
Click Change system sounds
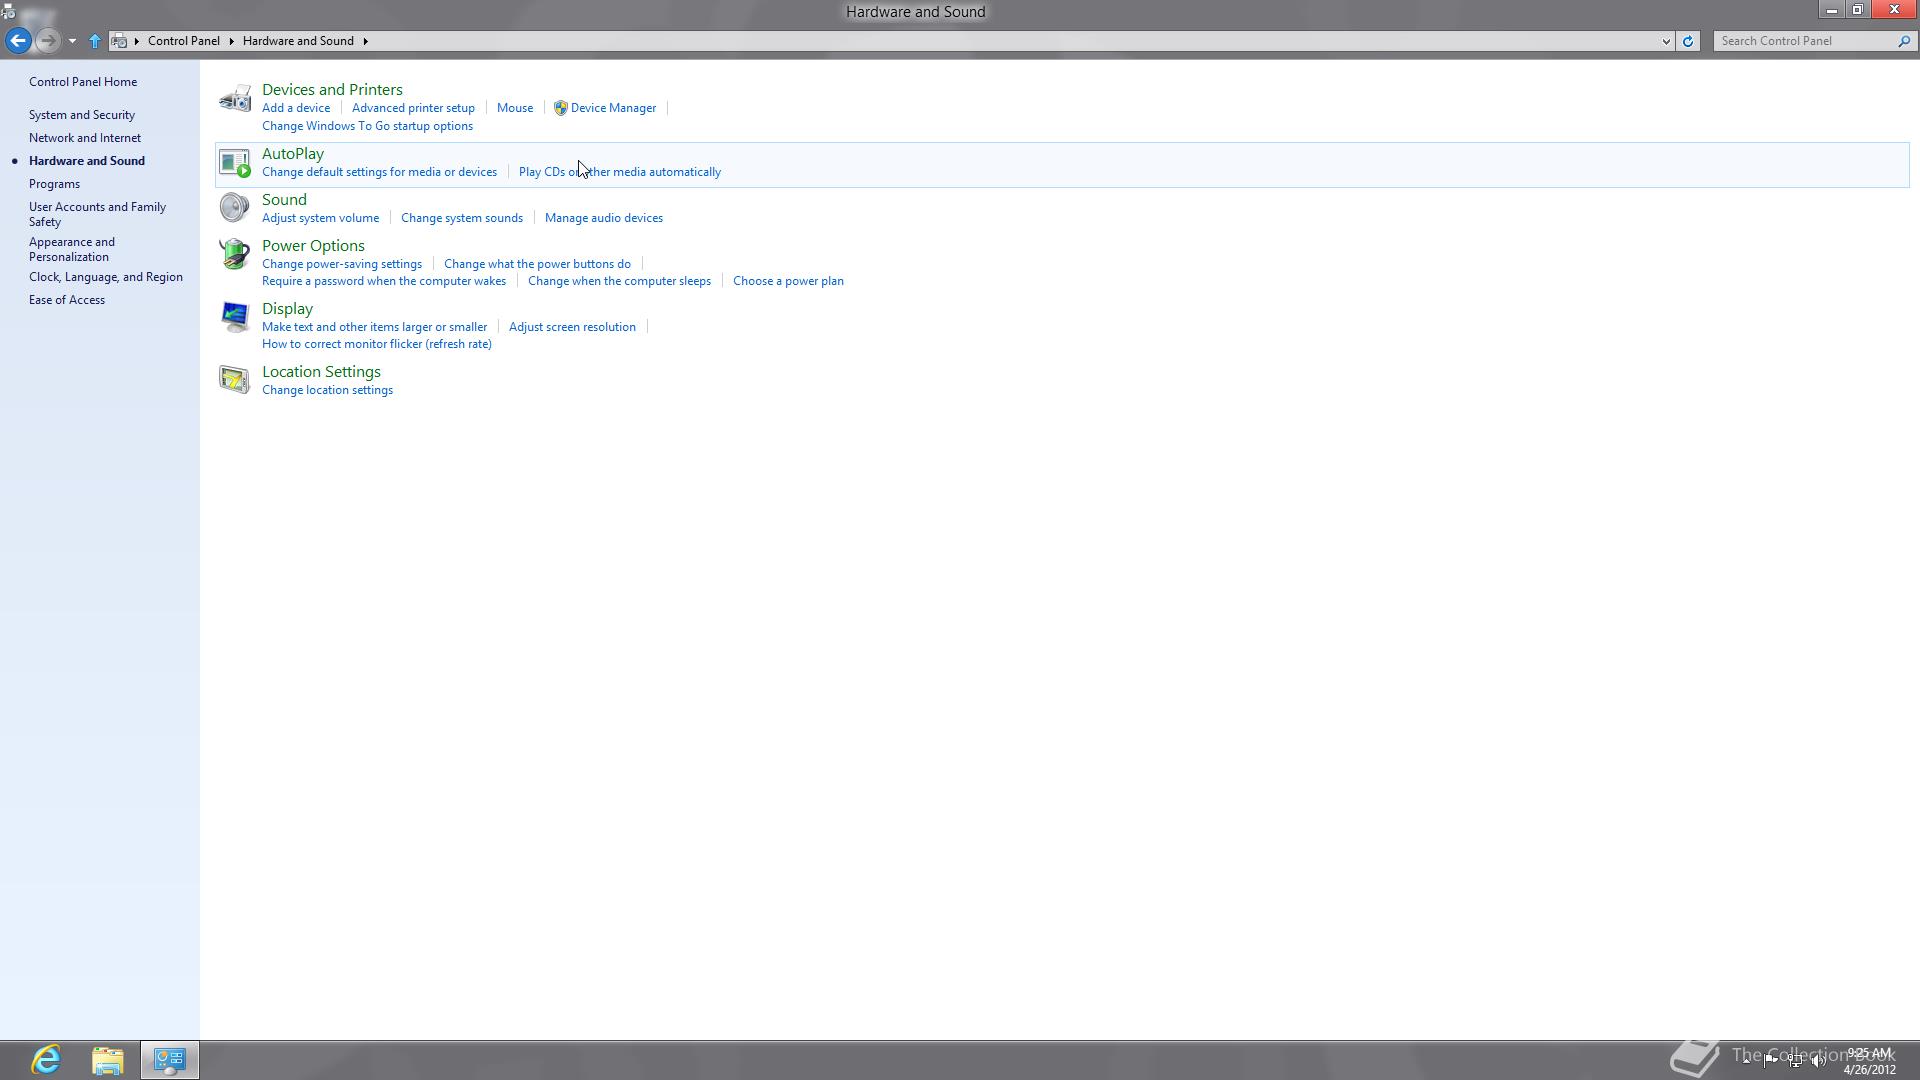462,218
